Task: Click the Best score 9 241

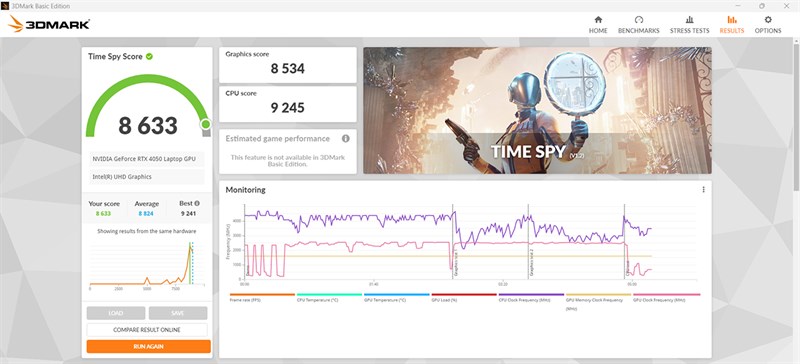Action: pos(188,214)
